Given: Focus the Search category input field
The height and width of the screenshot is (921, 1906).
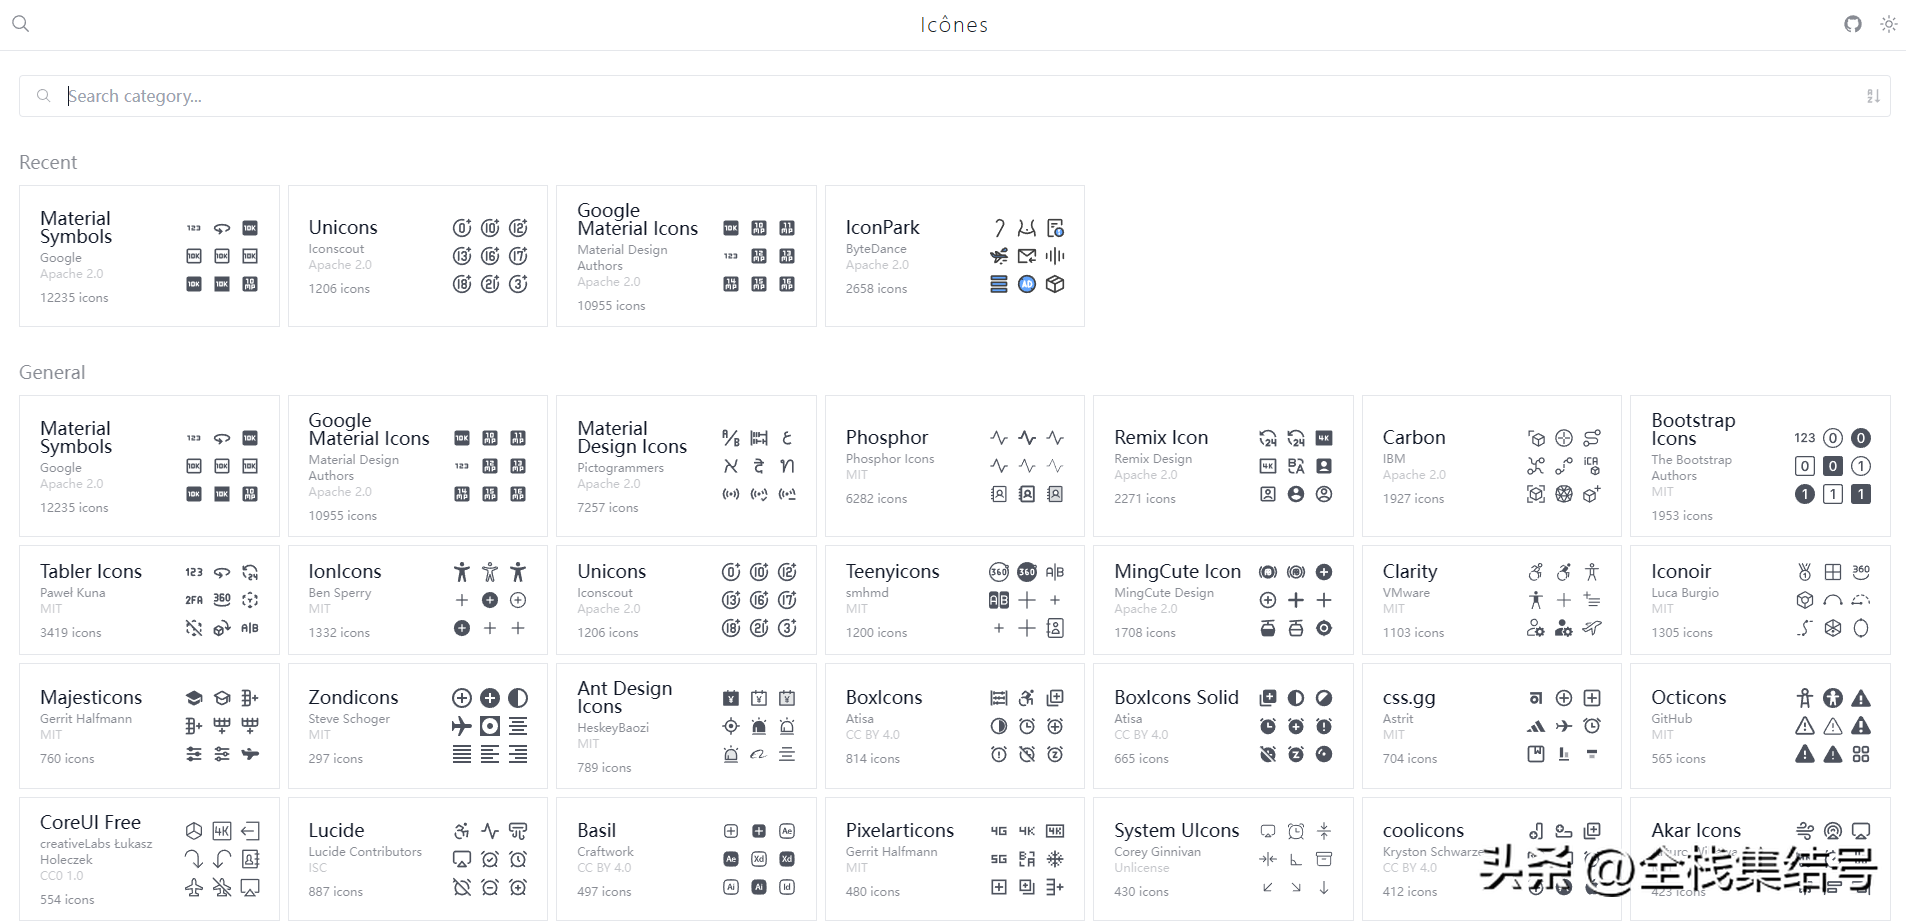Looking at the screenshot, I should (955, 96).
